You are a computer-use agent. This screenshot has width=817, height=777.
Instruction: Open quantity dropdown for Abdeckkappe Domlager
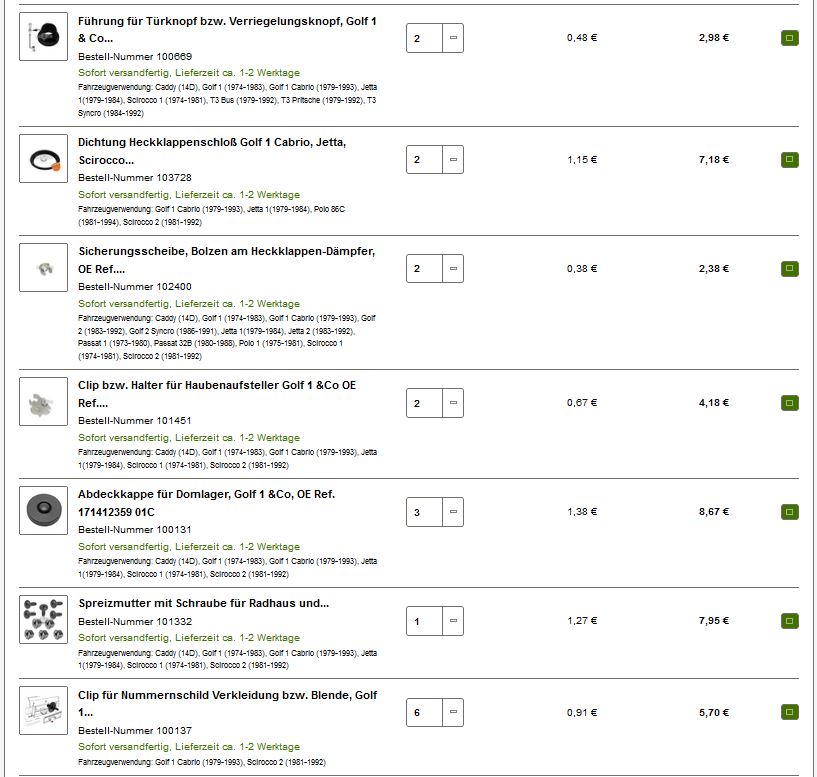point(453,512)
